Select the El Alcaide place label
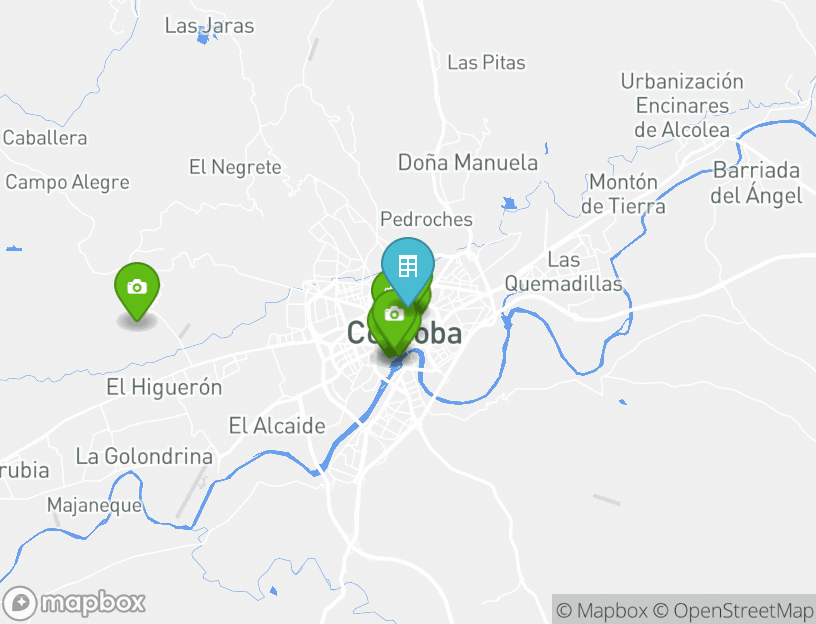 277,426
